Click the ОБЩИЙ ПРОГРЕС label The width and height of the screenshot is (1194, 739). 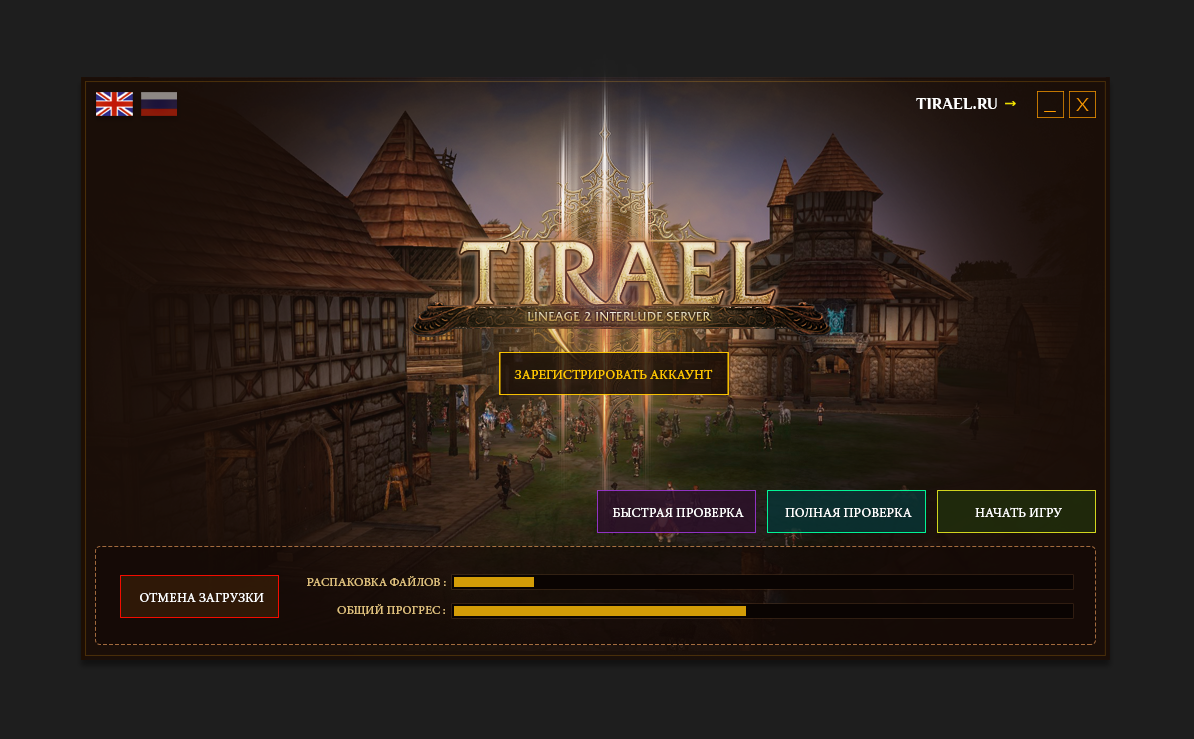[x=391, y=610]
